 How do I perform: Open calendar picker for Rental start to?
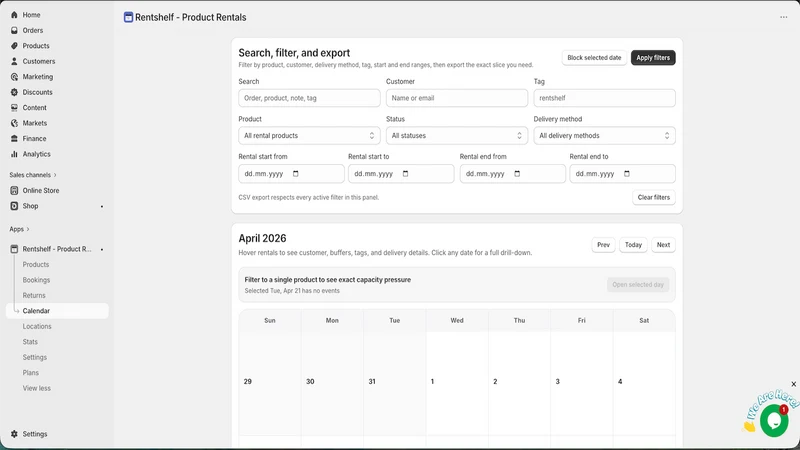click(406, 174)
